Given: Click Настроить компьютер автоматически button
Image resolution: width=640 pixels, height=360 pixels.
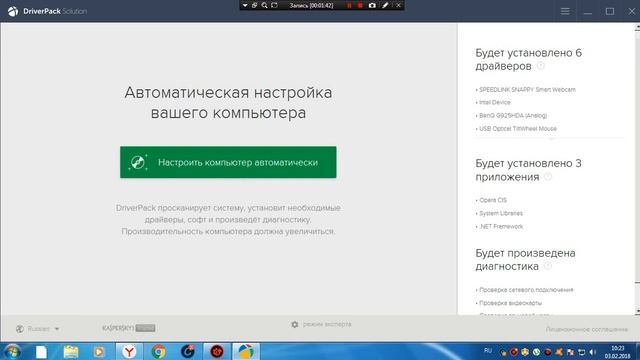Looking at the screenshot, I should pos(228,162).
